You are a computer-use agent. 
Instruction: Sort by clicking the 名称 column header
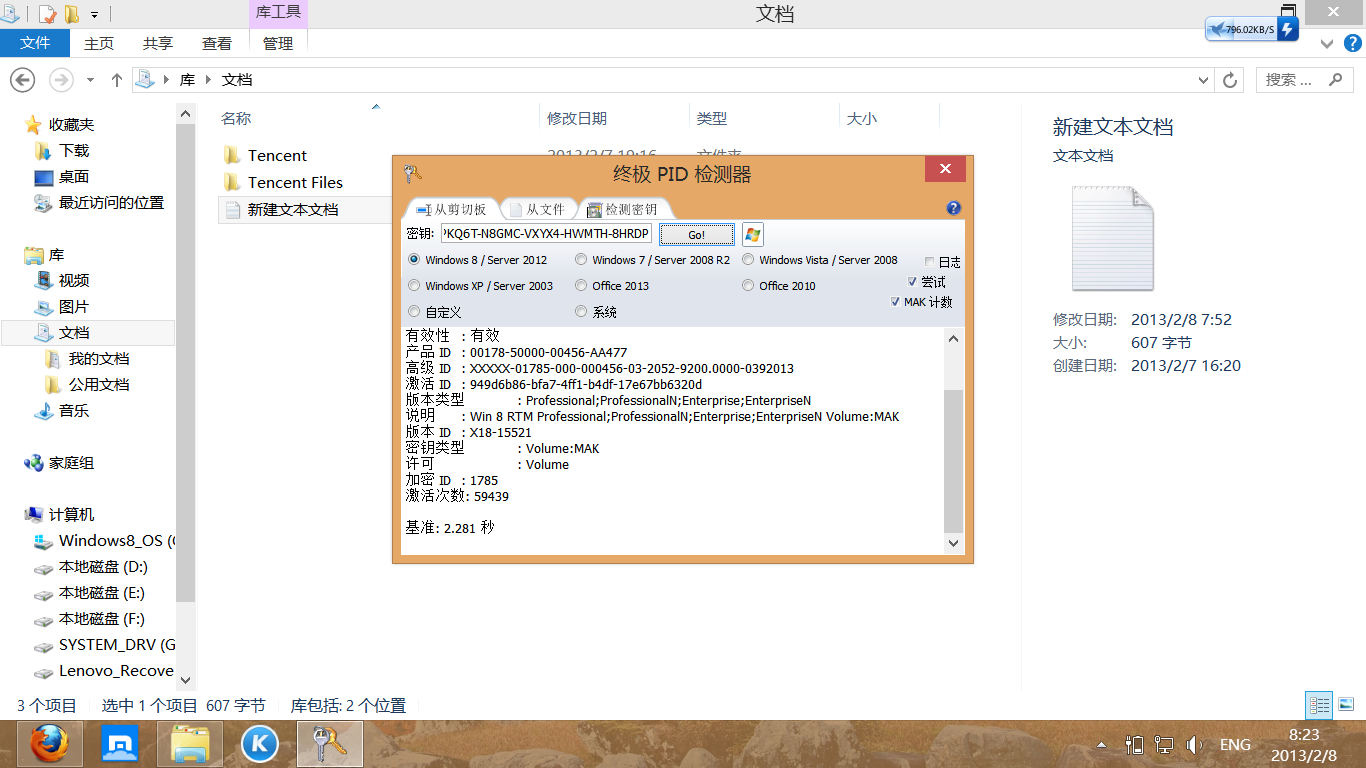[x=236, y=118]
